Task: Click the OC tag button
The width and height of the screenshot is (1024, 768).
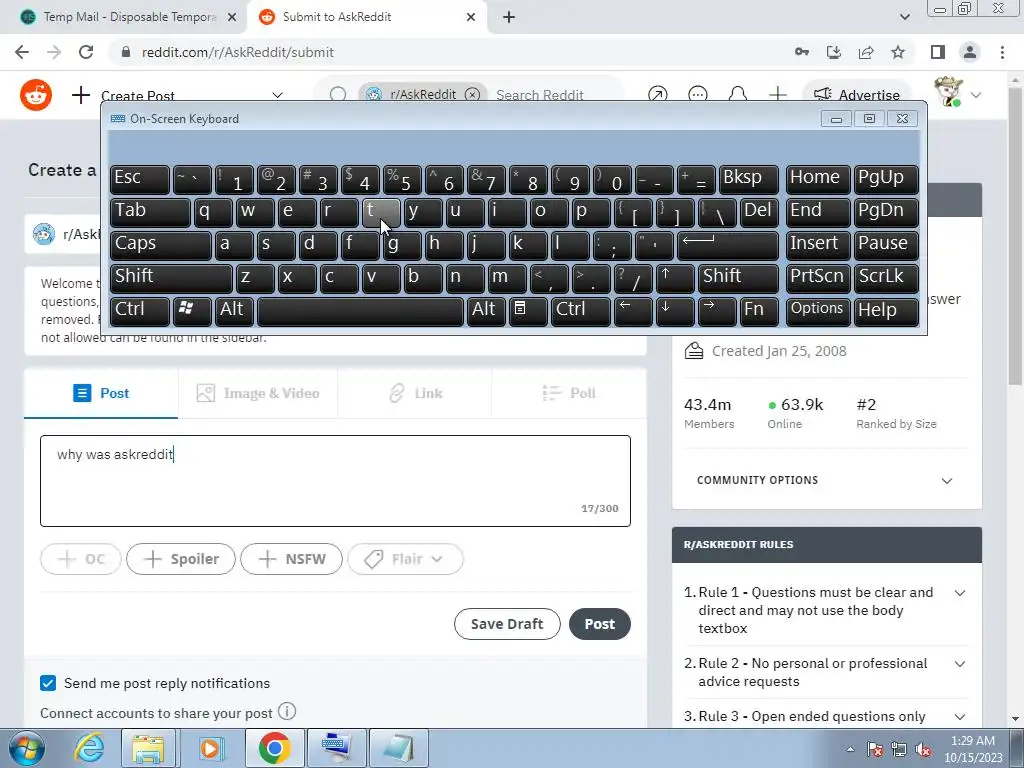Action: [x=80, y=559]
